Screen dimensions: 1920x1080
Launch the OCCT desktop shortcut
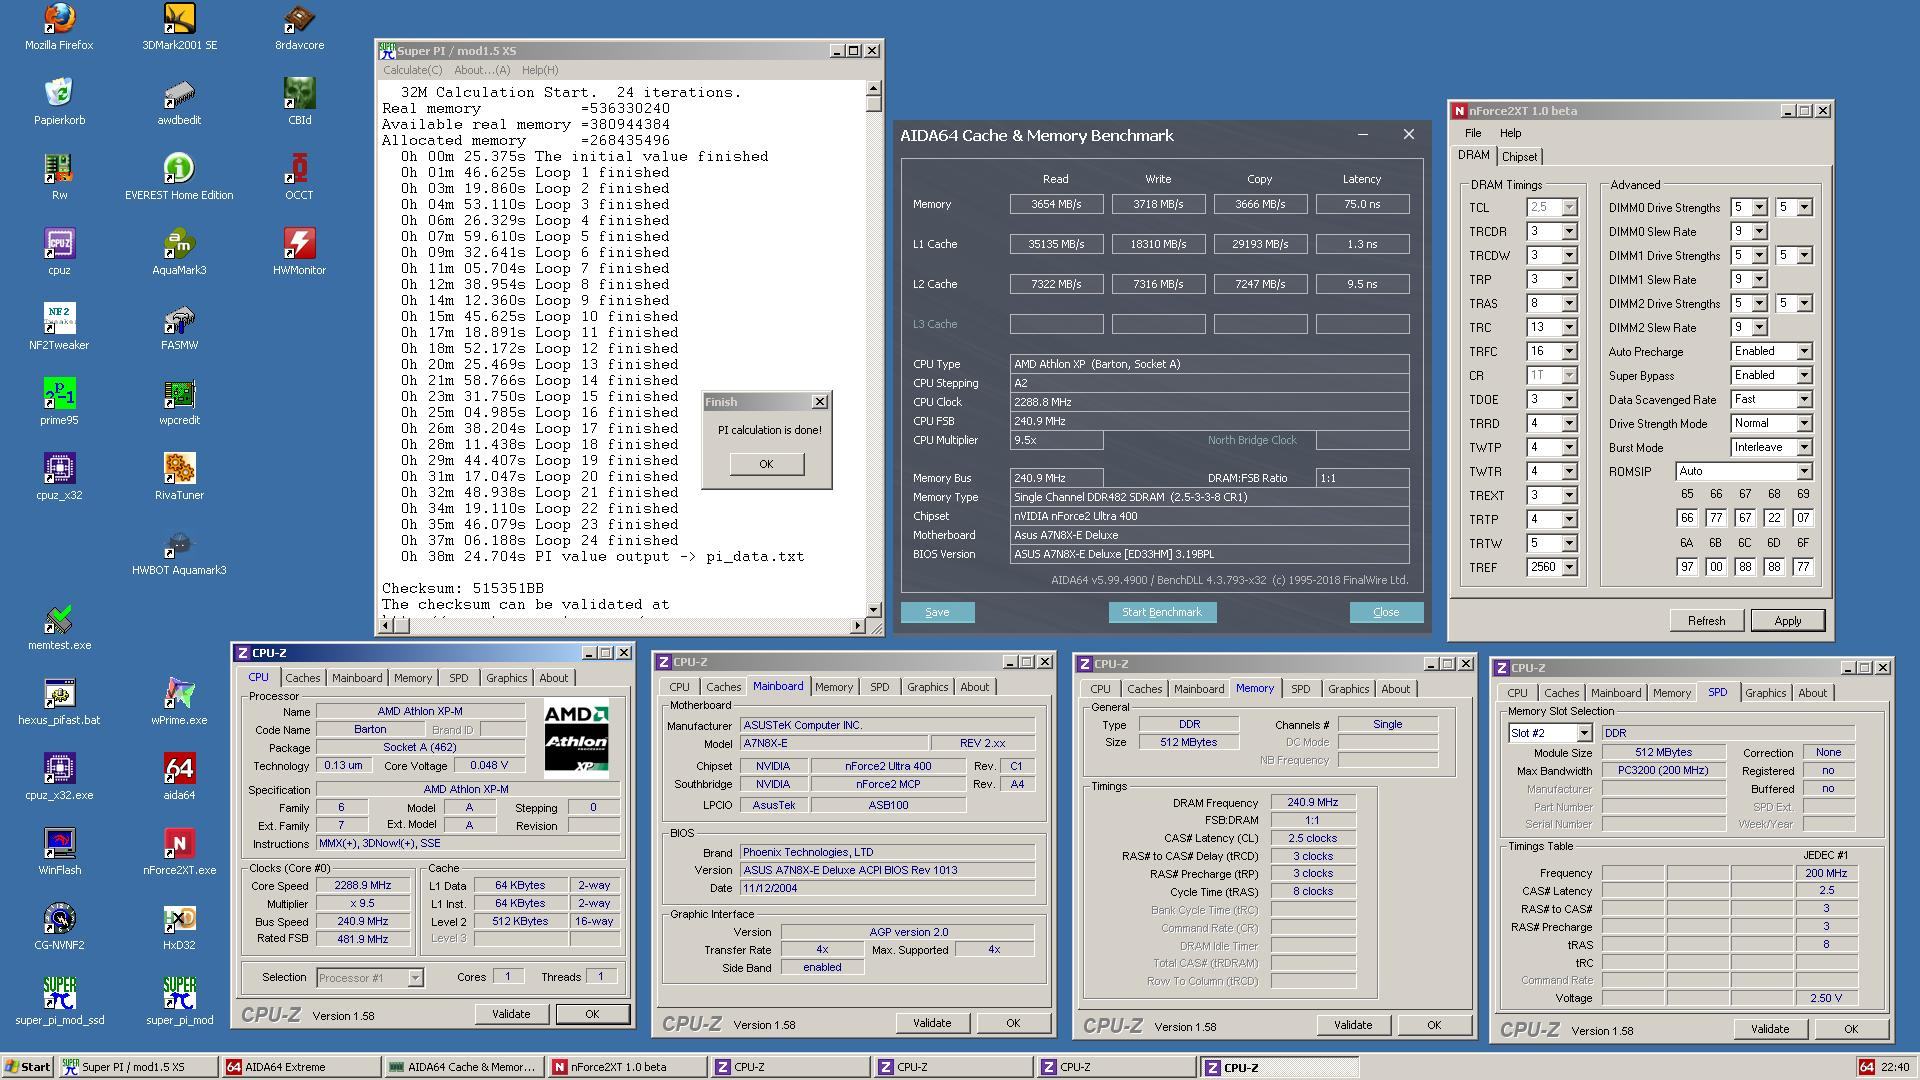[x=299, y=169]
